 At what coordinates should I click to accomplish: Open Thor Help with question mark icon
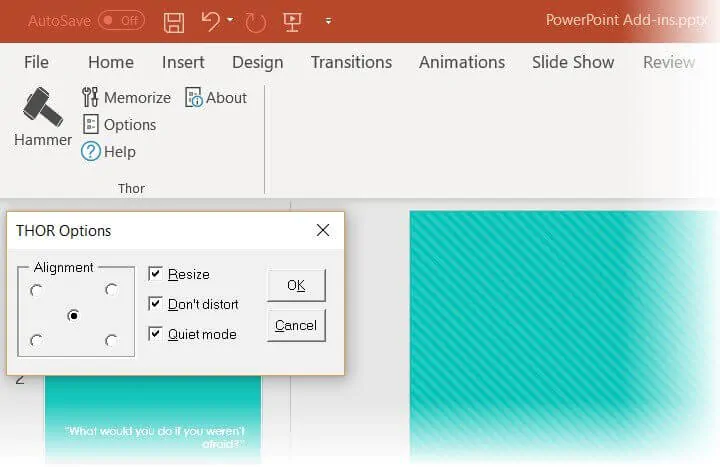(x=91, y=152)
